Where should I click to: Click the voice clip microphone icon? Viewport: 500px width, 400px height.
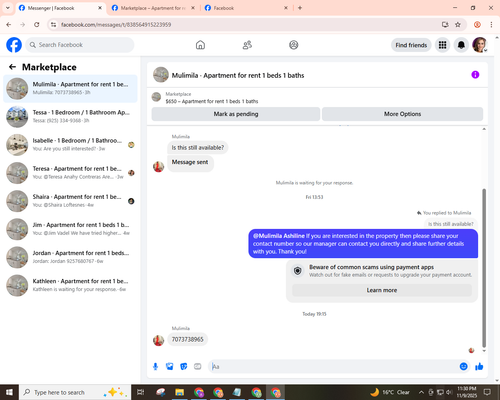pyautogui.click(x=155, y=367)
